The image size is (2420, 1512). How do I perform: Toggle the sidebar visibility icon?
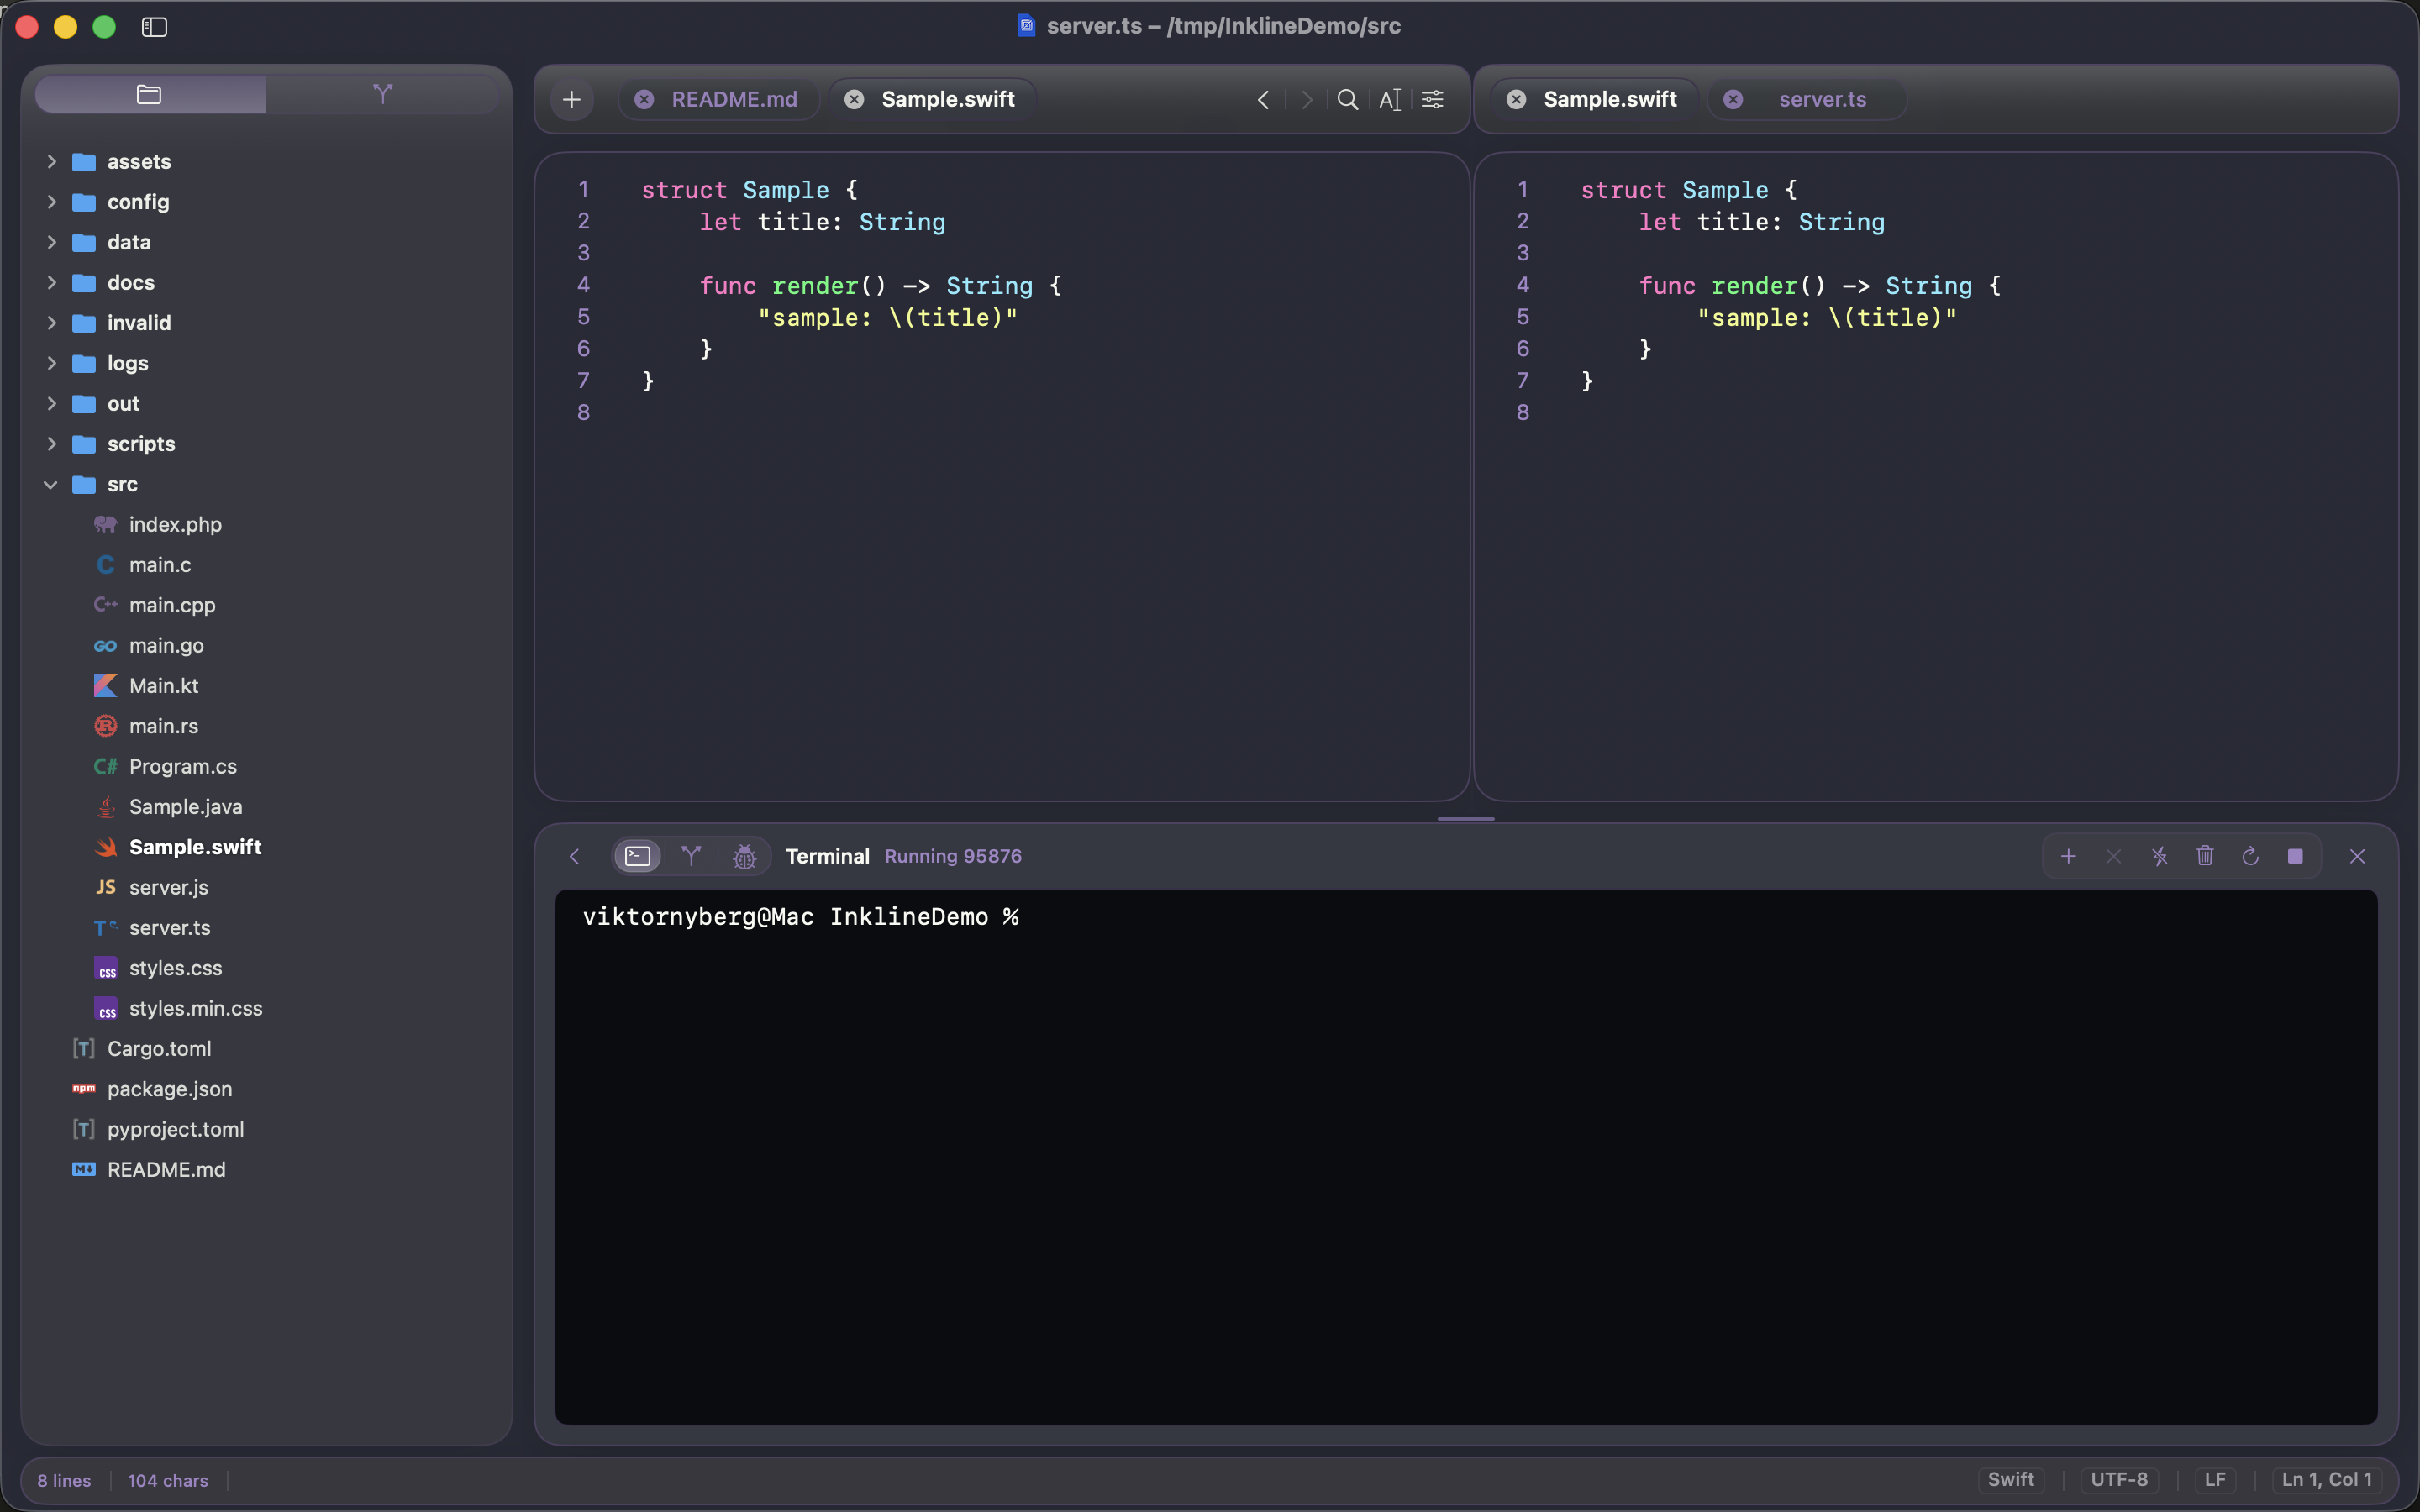click(x=154, y=27)
